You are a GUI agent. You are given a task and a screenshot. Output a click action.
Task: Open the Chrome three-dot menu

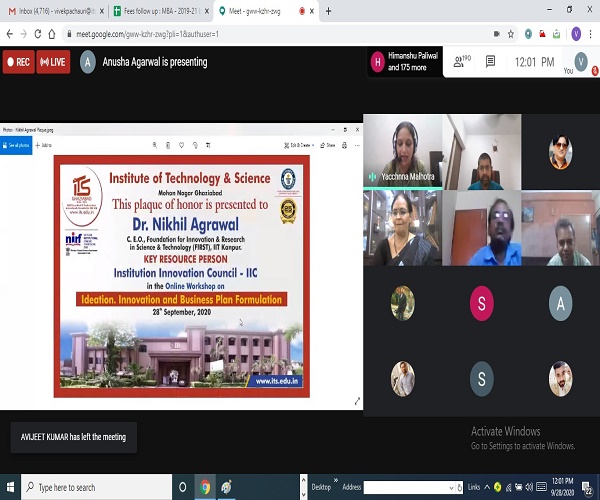click(591, 34)
